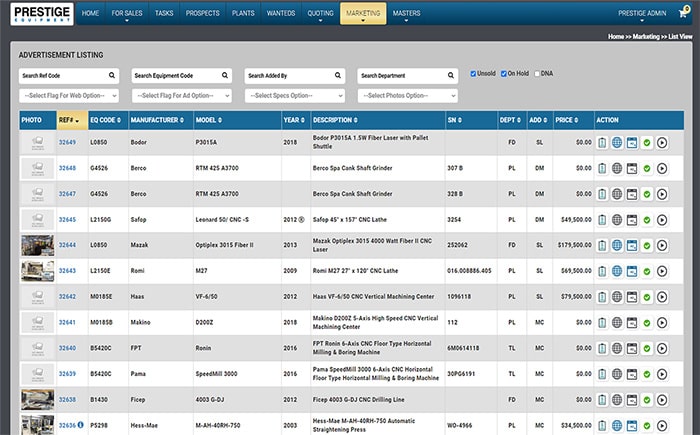Open the shopping cart icon
The height and width of the screenshot is (435, 700).
click(683, 13)
